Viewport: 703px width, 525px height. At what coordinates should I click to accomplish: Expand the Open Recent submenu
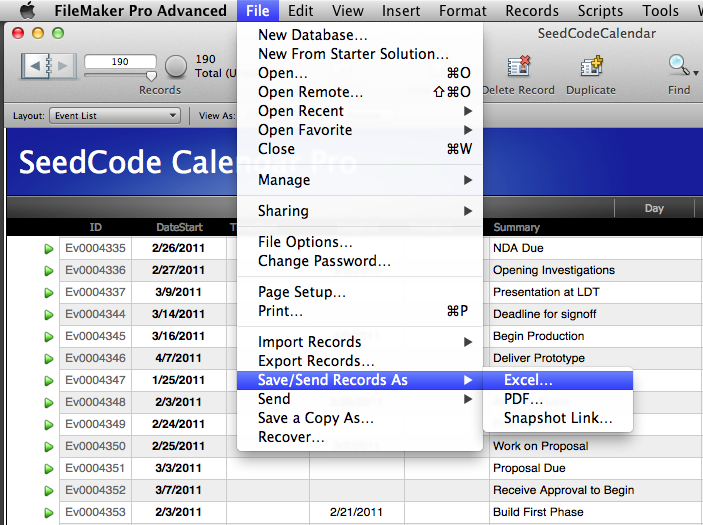[468, 111]
